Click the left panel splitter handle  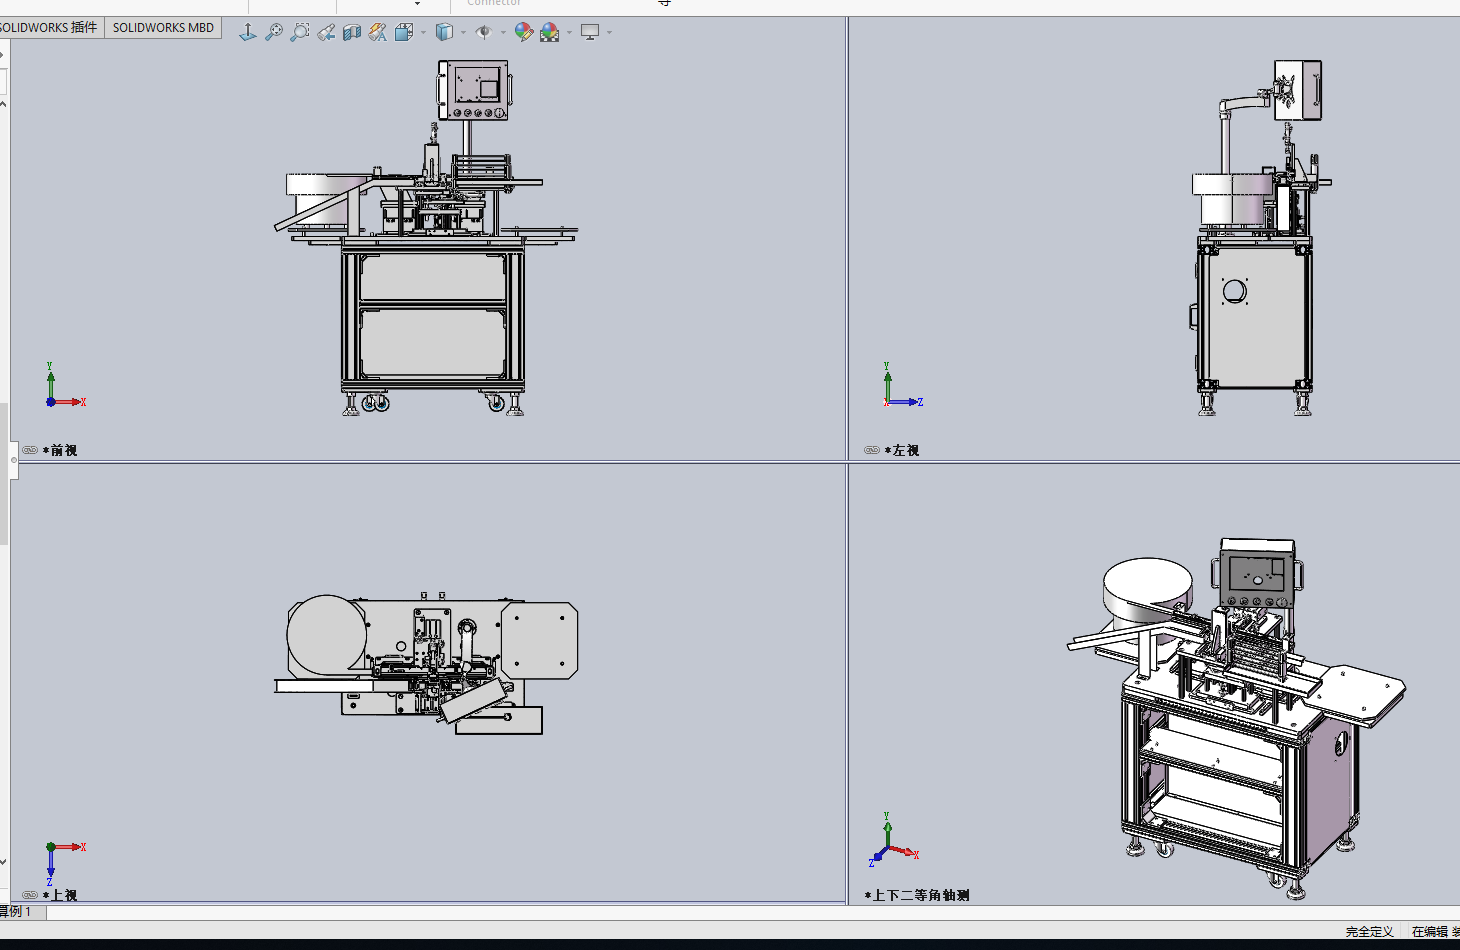pyautogui.click(x=13, y=460)
